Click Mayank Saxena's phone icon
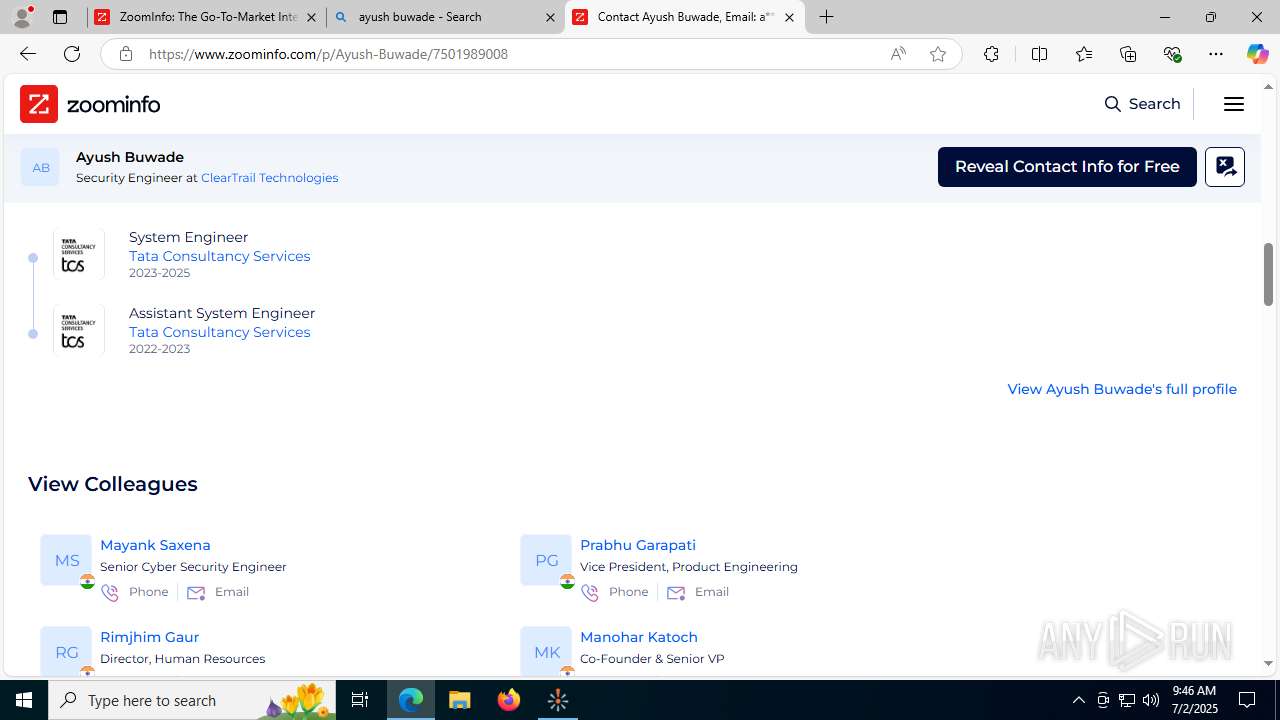The image size is (1280, 720). 110,593
